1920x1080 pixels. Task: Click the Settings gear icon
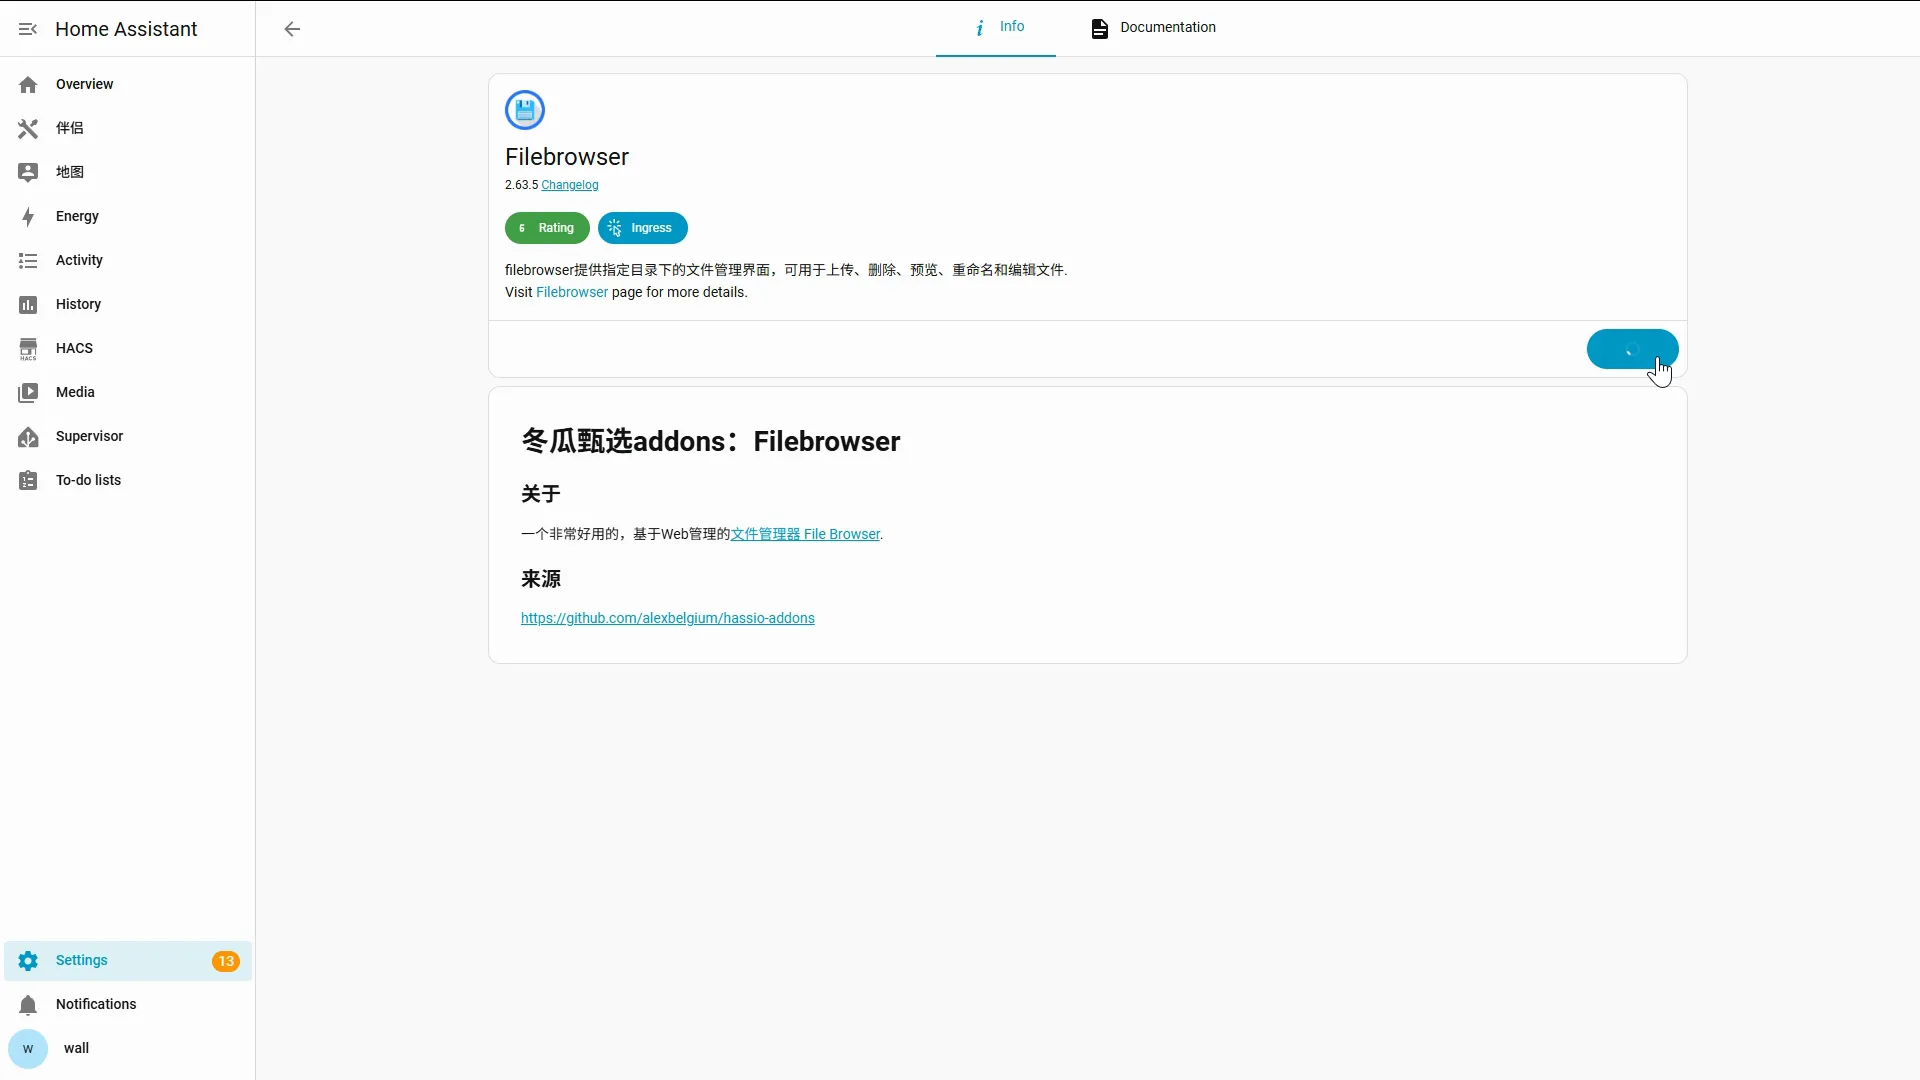click(x=28, y=961)
